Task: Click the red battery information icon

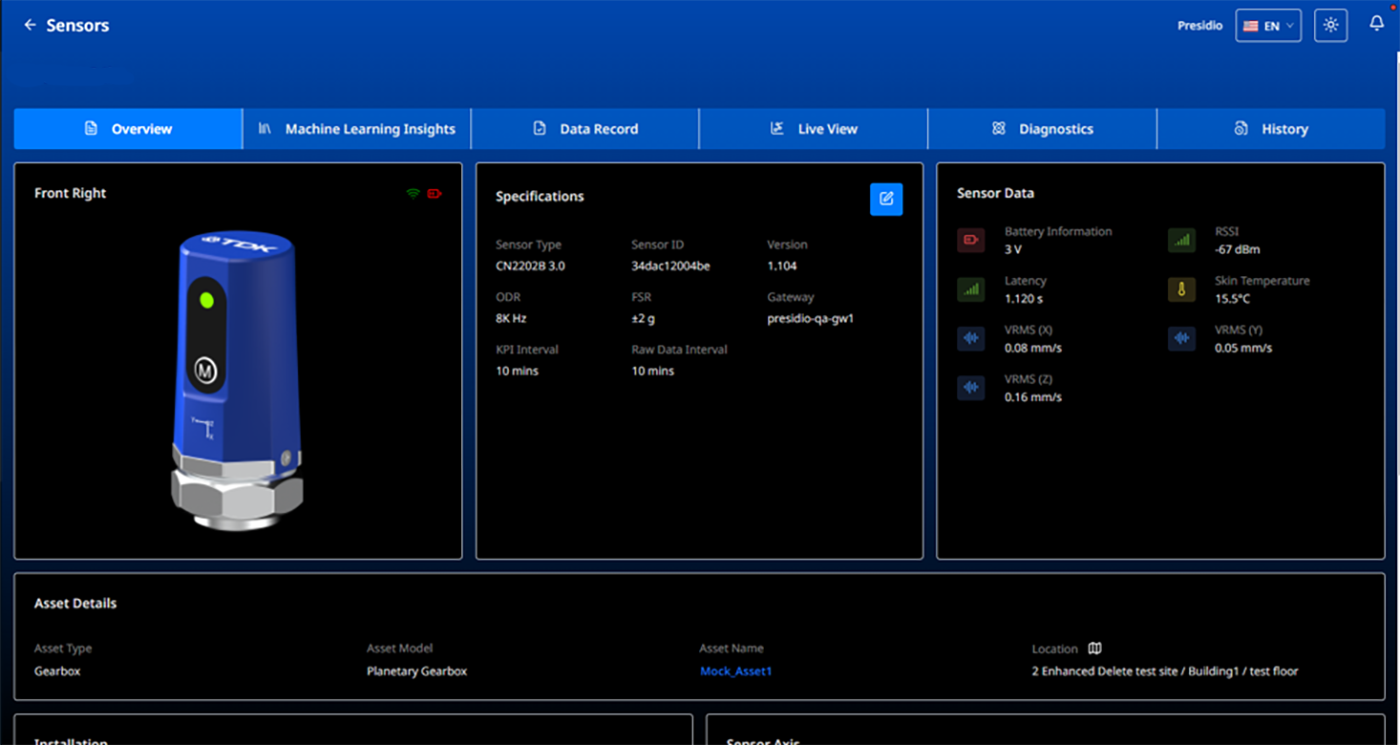Action: coord(970,240)
